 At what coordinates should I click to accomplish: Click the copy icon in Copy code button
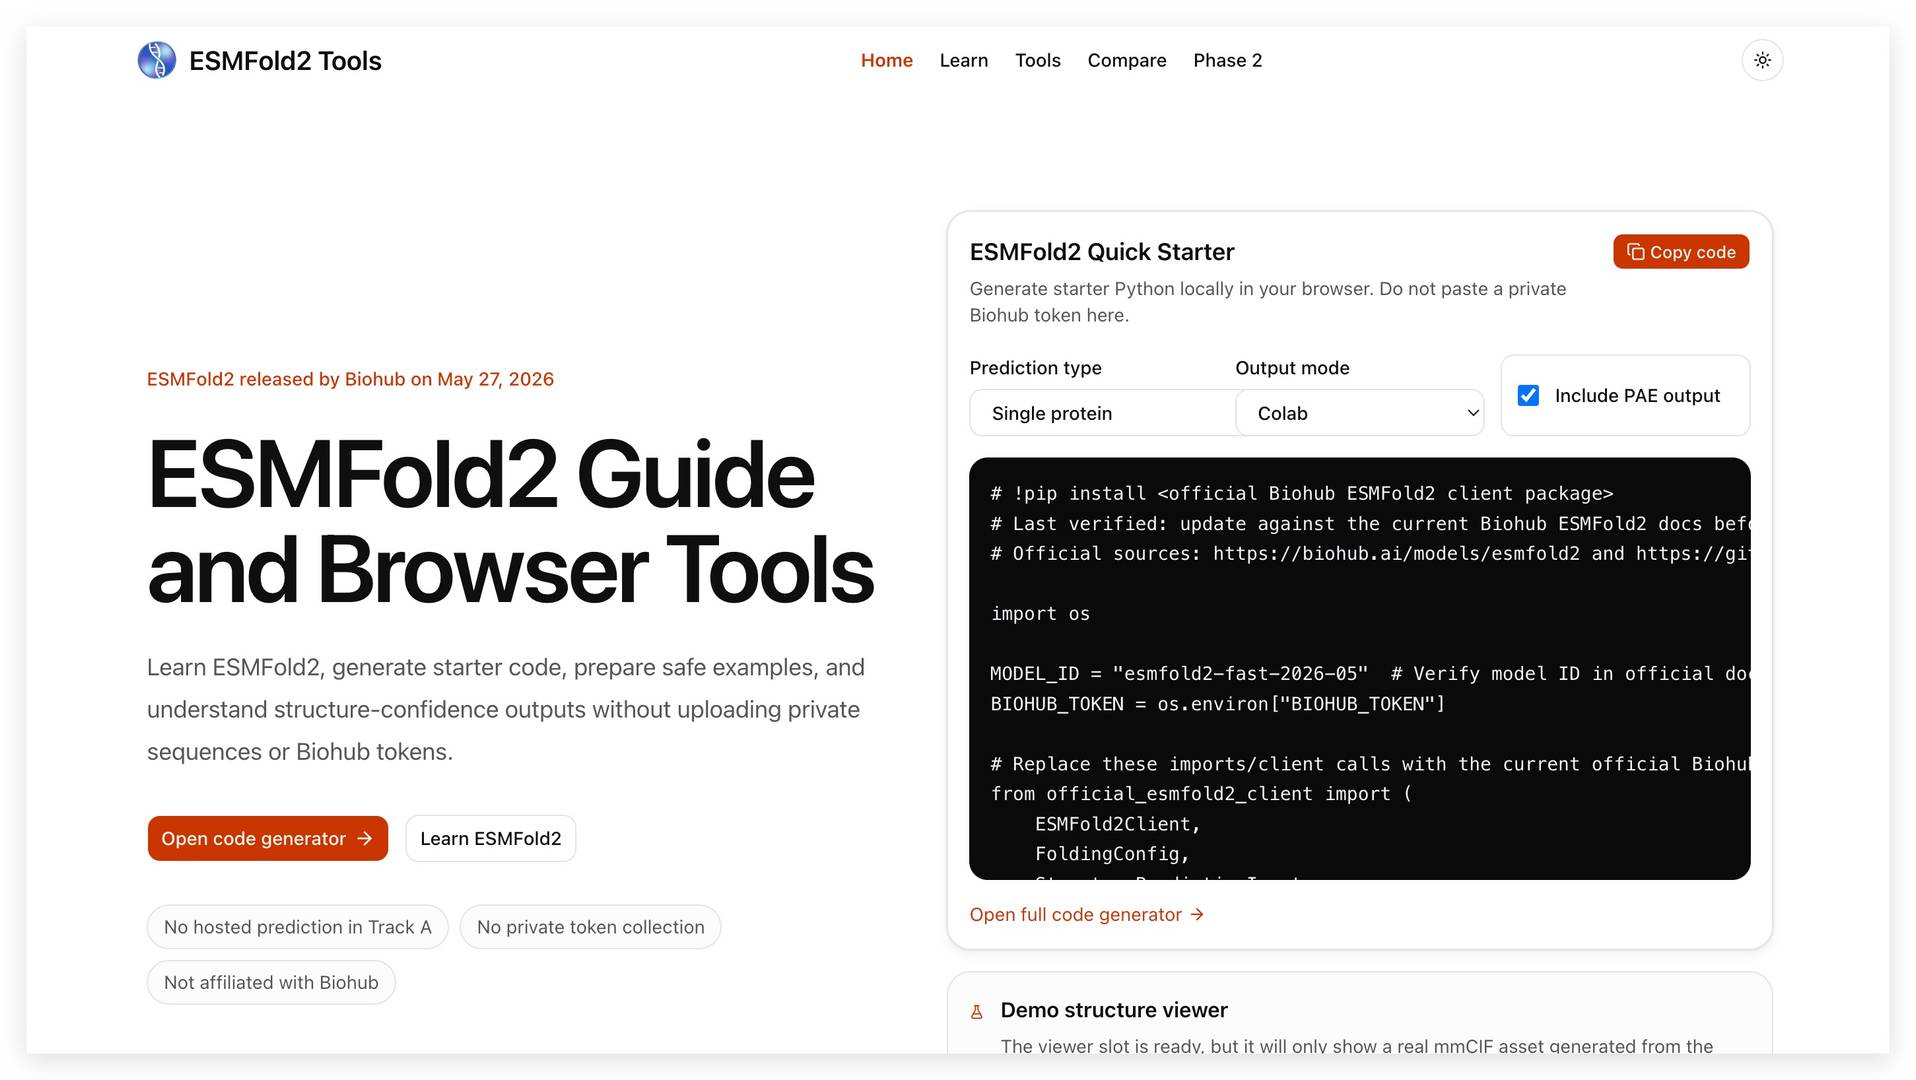[x=1635, y=252]
